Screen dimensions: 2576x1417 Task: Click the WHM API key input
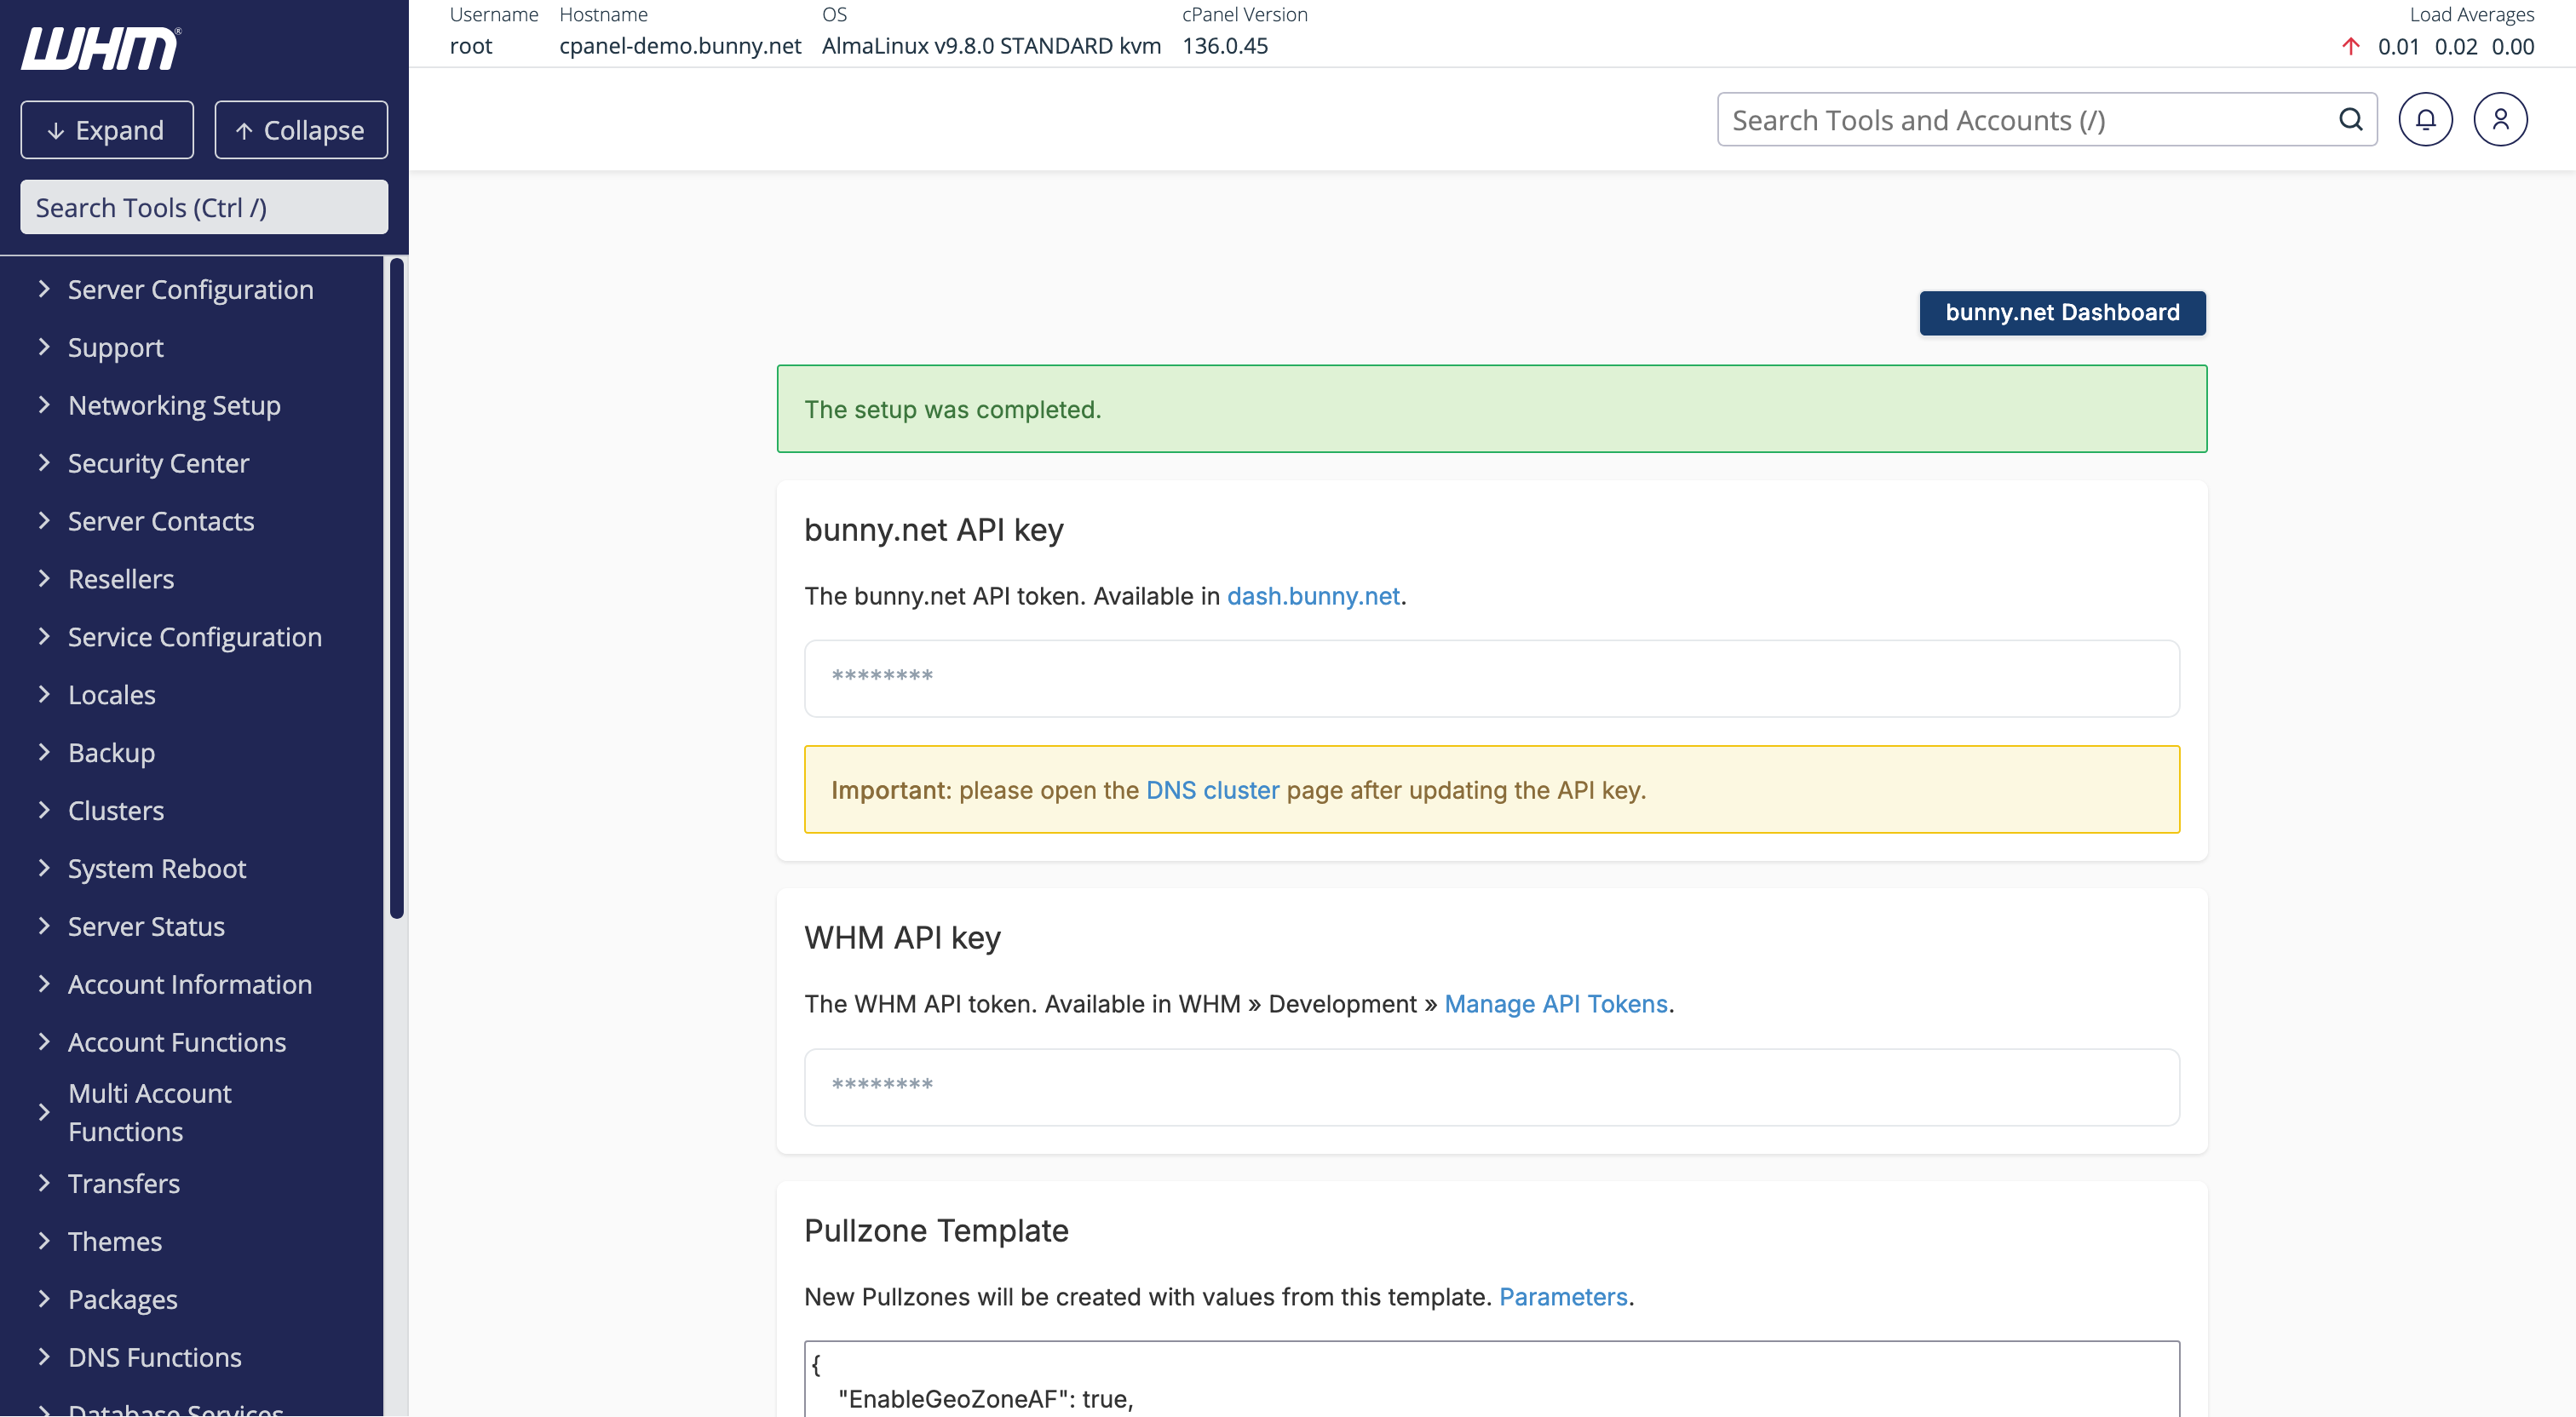[1491, 1087]
